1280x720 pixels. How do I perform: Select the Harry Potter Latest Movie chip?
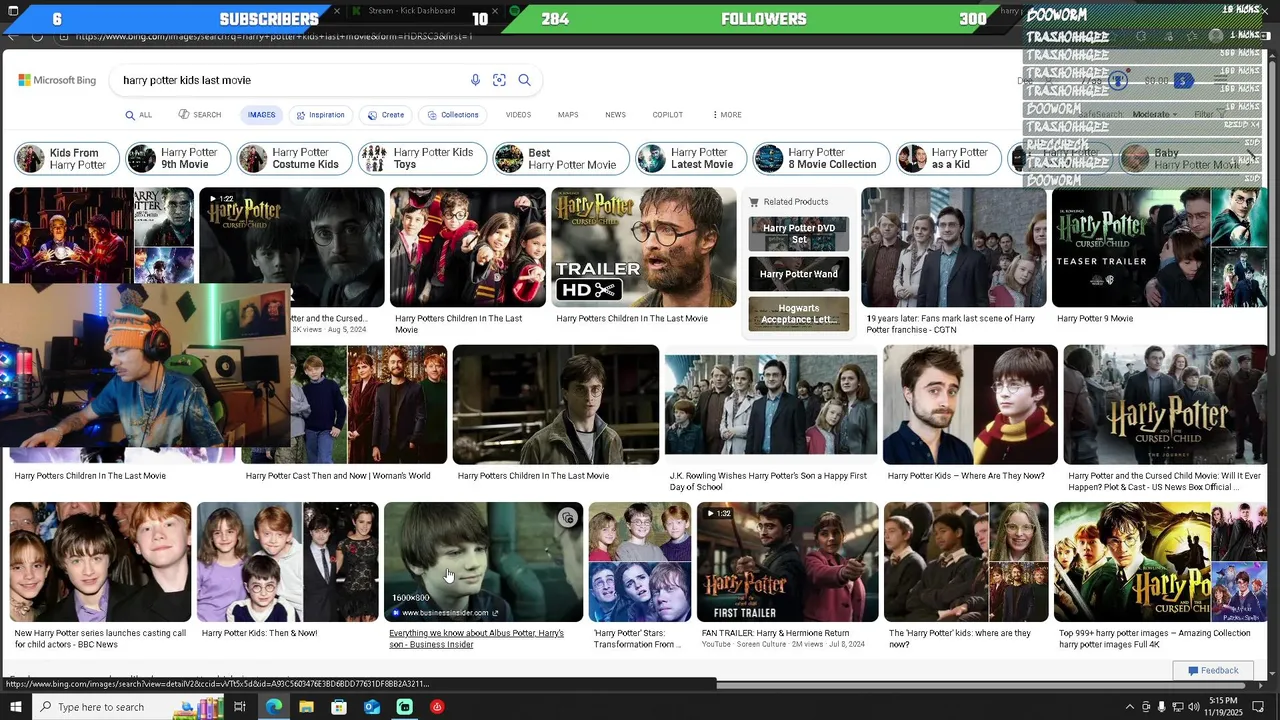point(691,158)
